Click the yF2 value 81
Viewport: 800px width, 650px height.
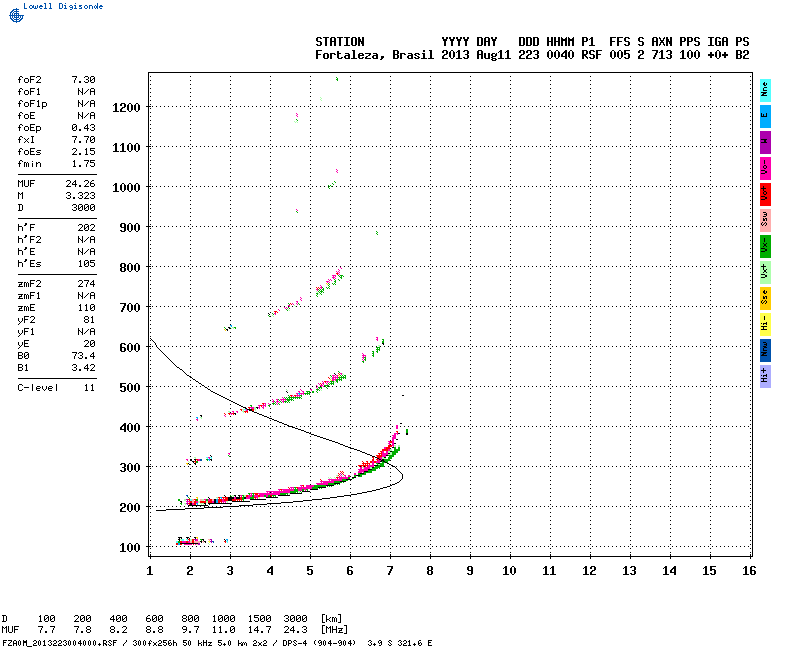[89, 320]
